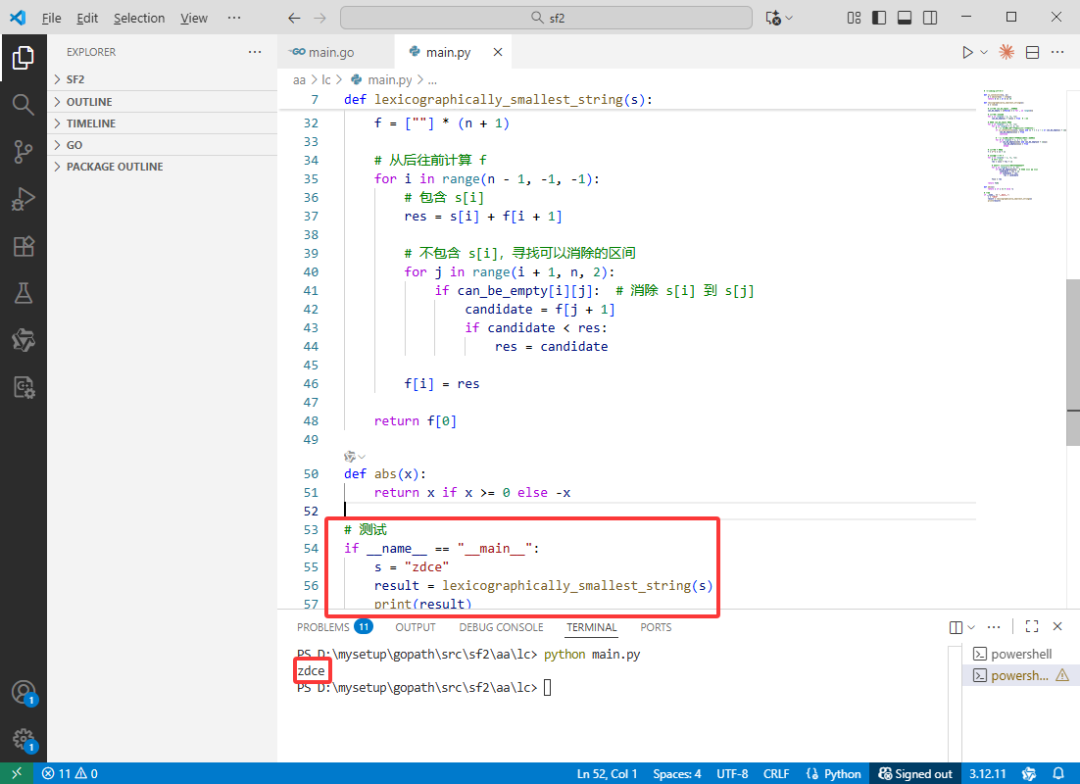Toggle the secondary side bar
1080x784 pixels.
pos(930,18)
